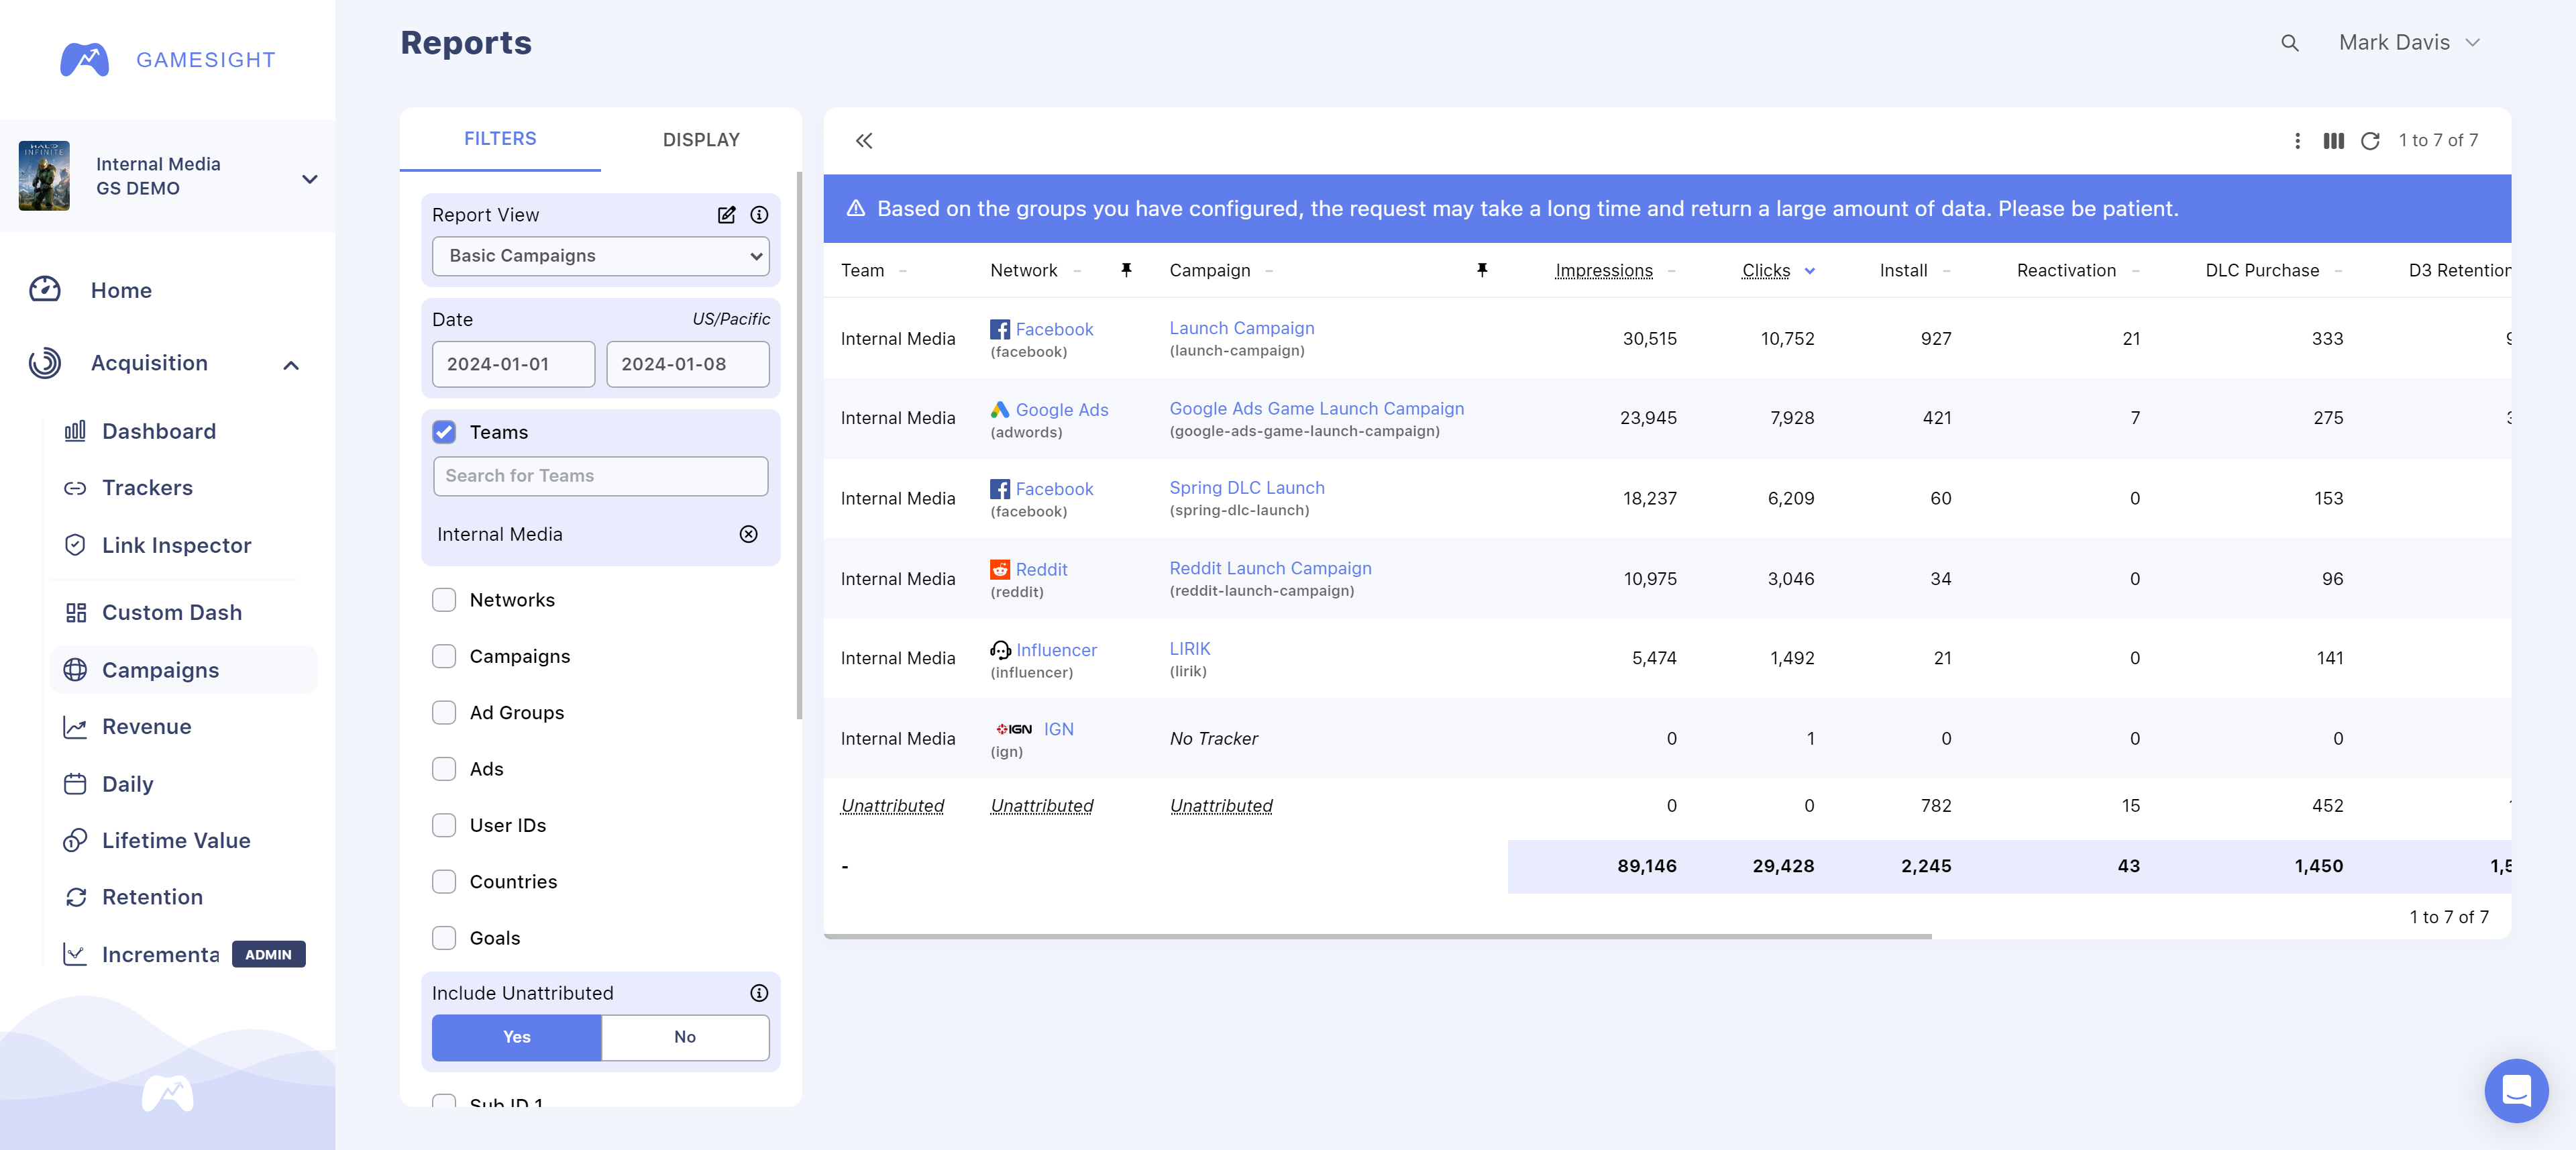Set Include Unattributed to No
2576x1150 pixels.
[685, 1037]
